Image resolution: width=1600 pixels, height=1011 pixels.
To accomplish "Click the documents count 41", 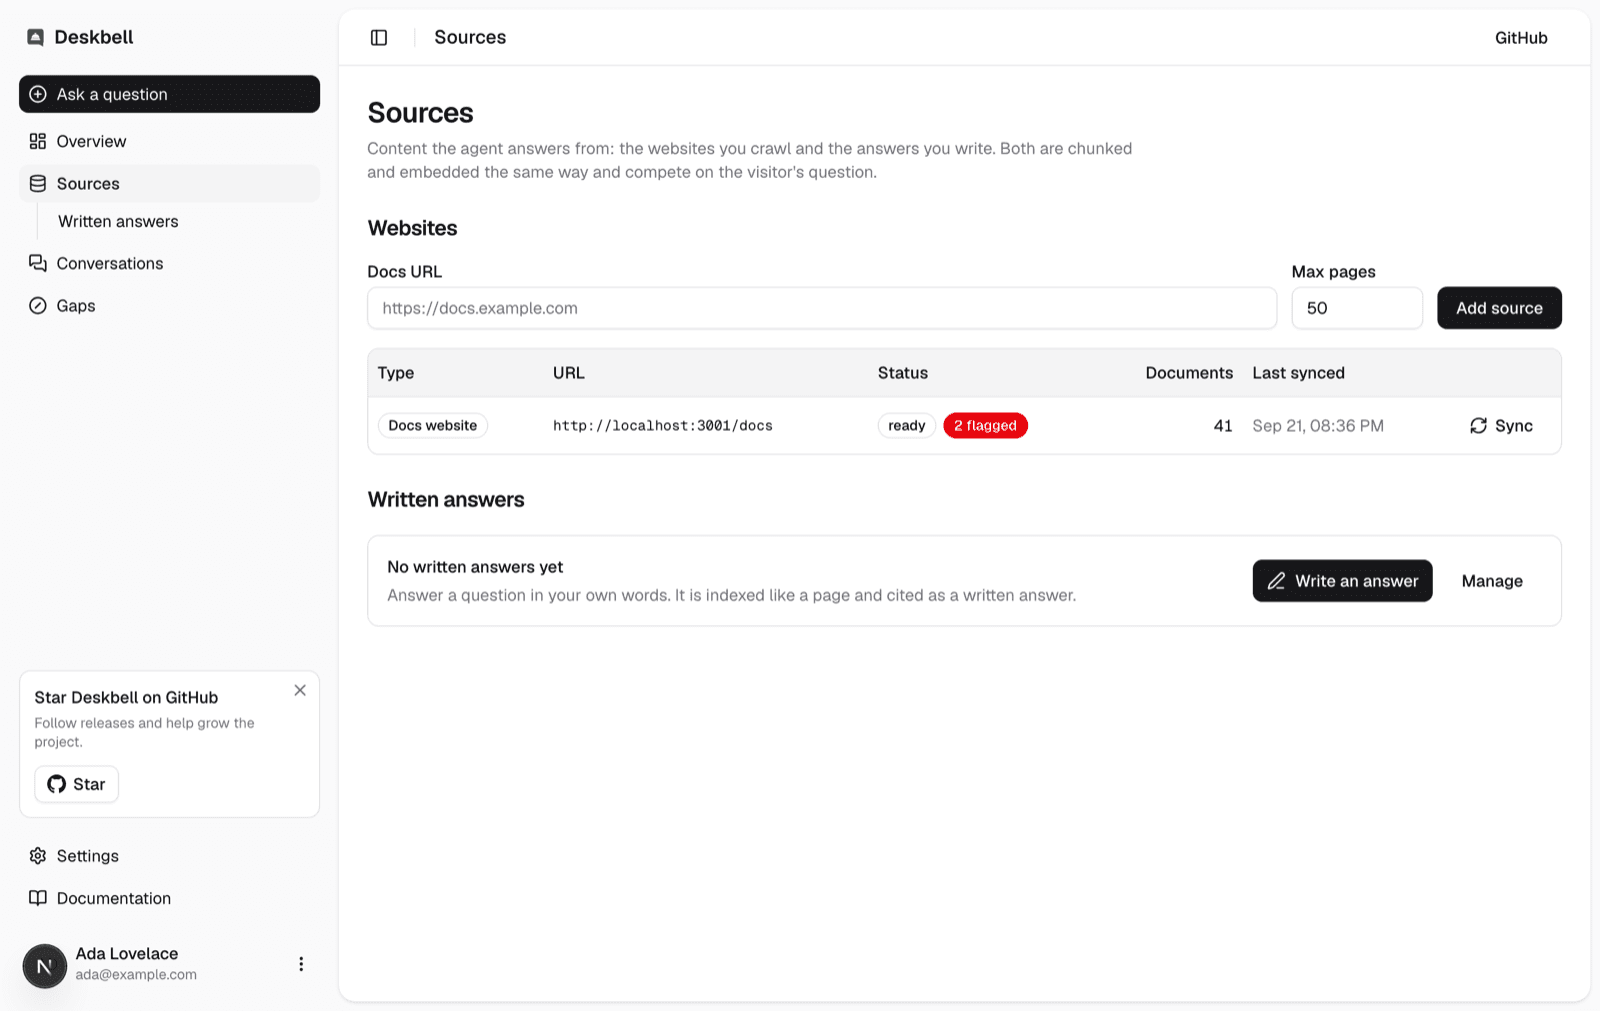I will click(x=1223, y=426).
